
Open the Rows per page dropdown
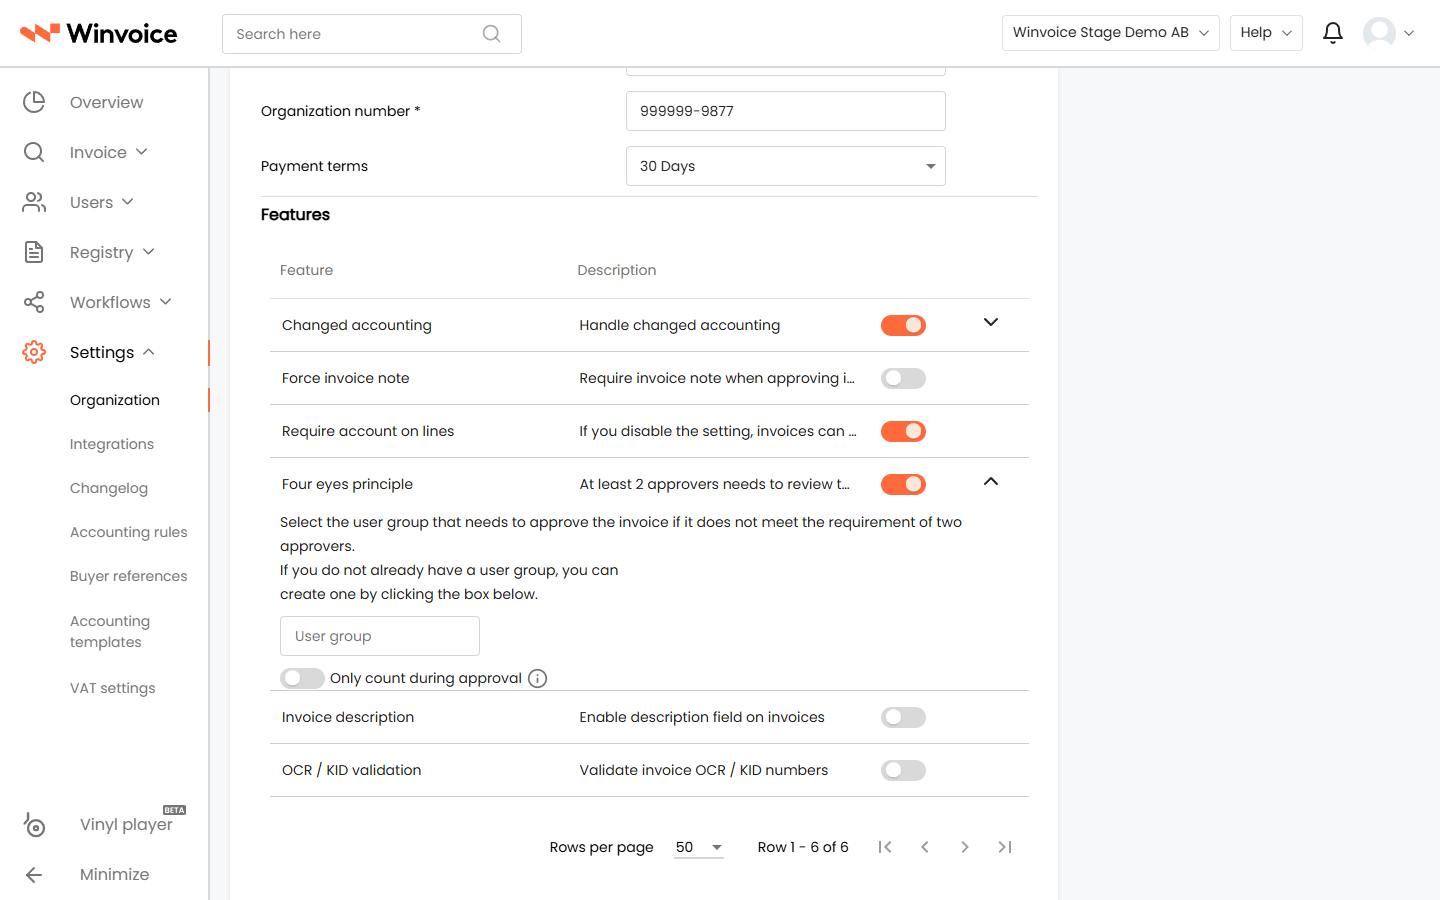699,847
